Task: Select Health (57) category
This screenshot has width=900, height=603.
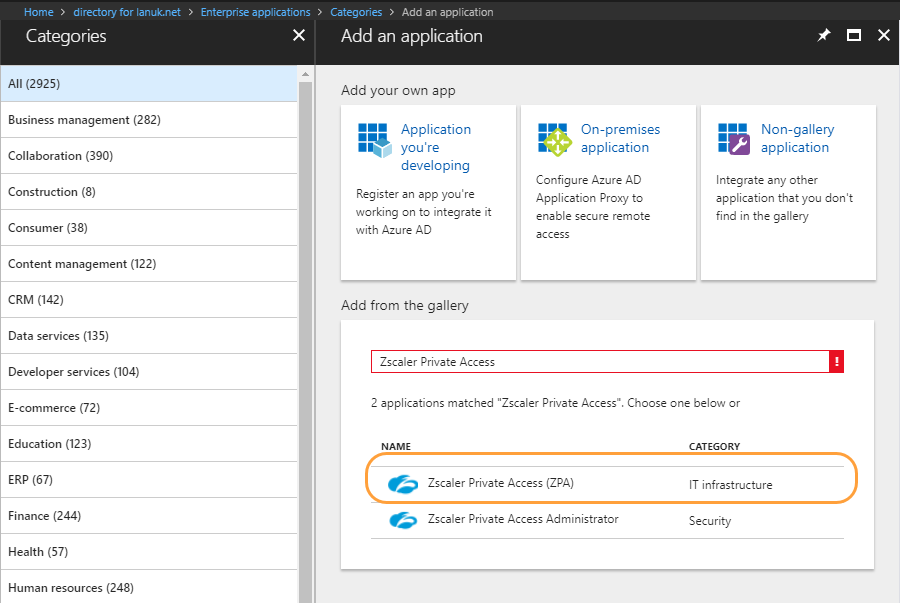Action: point(149,552)
